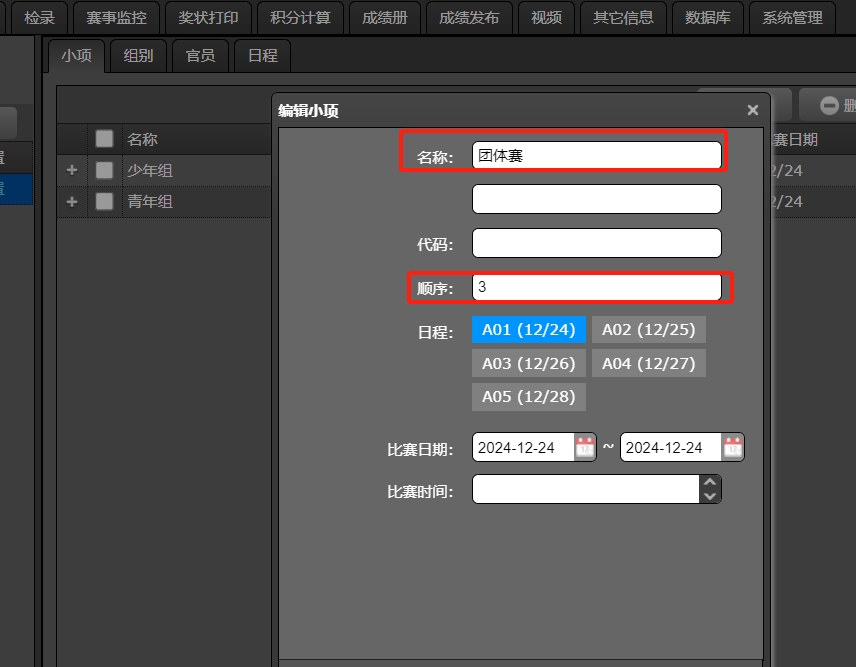Close the 编辑小项 dialog
The image size is (856, 667).
click(753, 110)
